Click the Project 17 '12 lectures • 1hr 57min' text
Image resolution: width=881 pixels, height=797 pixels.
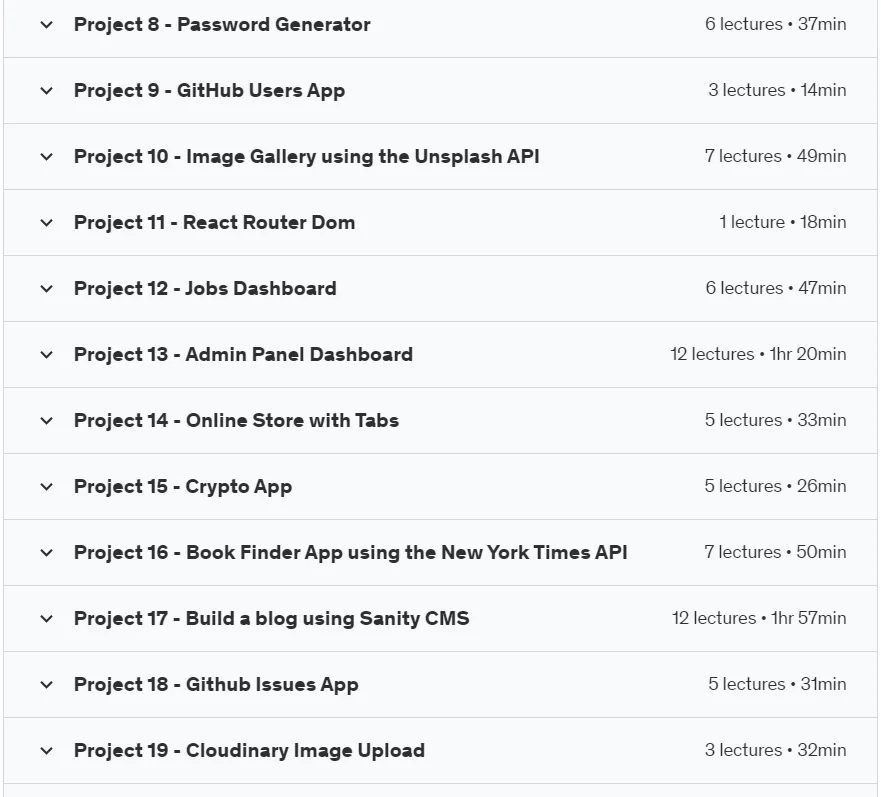point(759,618)
